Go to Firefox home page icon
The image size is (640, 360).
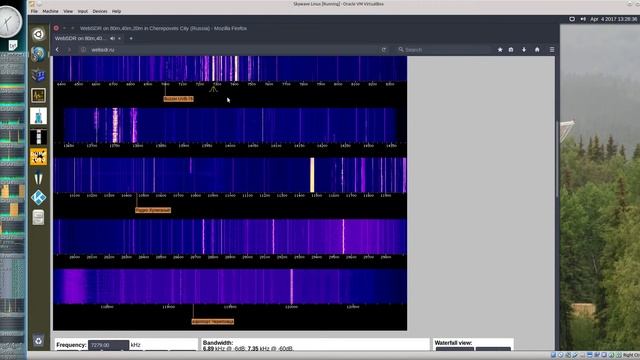click(537, 49)
